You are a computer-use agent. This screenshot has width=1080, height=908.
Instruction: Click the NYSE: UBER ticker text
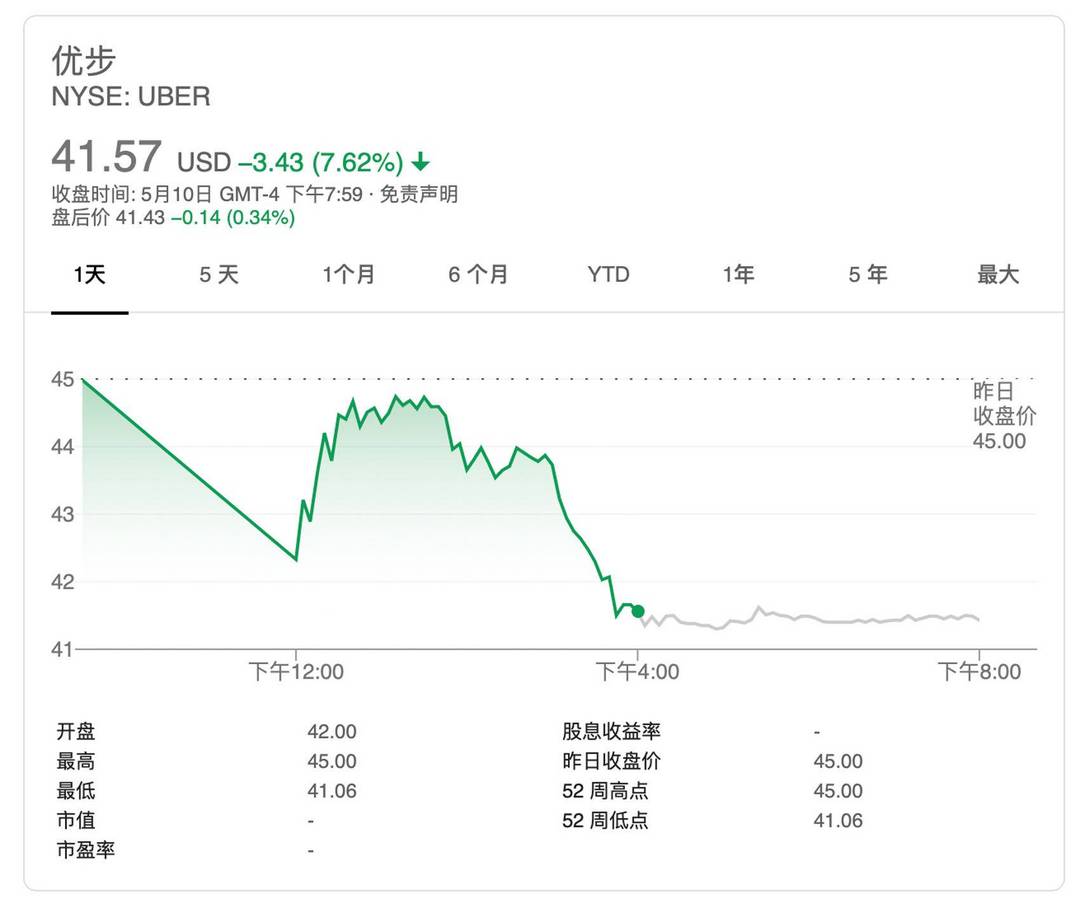click(x=131, y=96)
